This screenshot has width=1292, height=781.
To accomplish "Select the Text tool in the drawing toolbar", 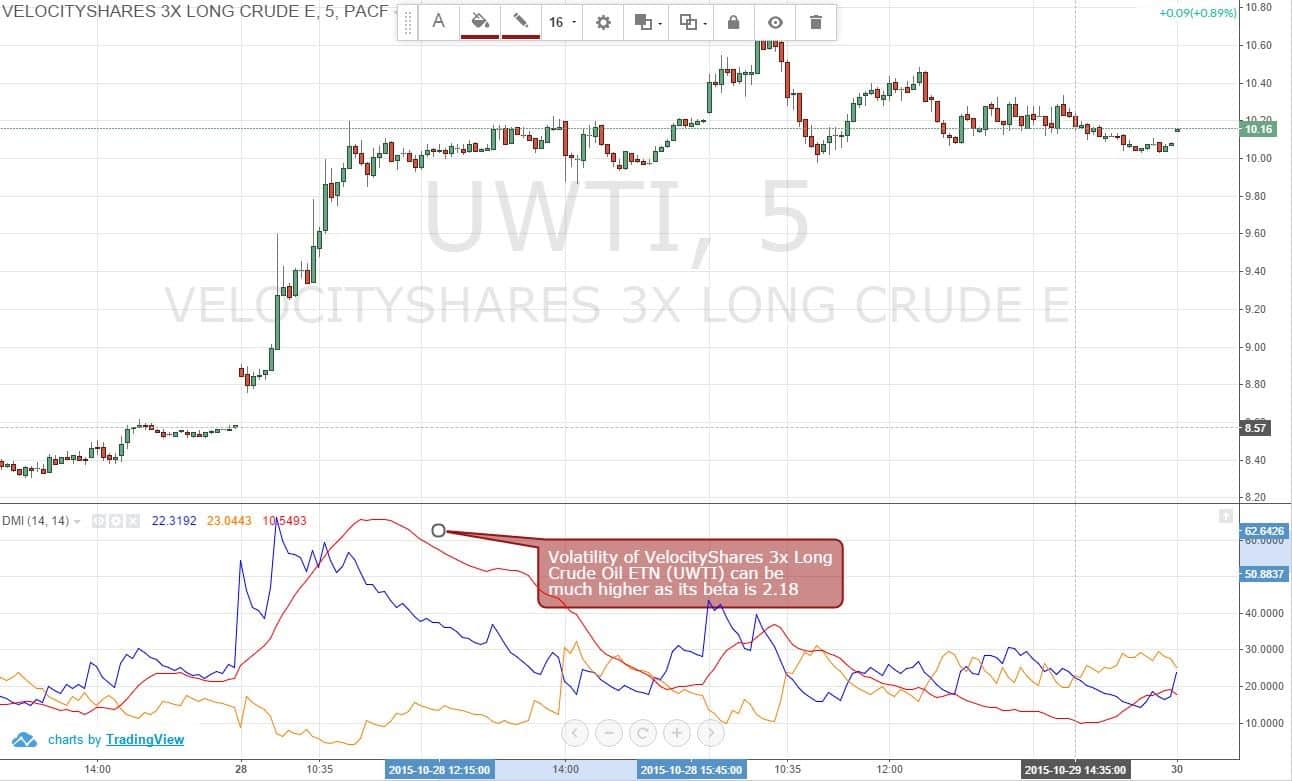I will click(440, 22).
